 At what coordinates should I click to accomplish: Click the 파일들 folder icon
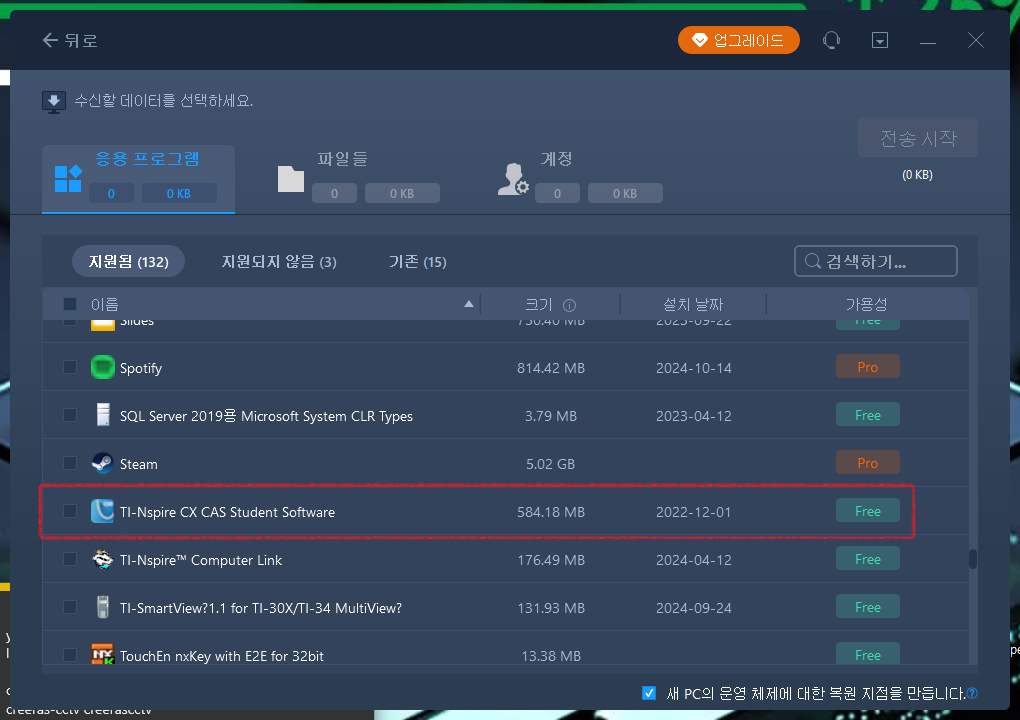point(290,177)
